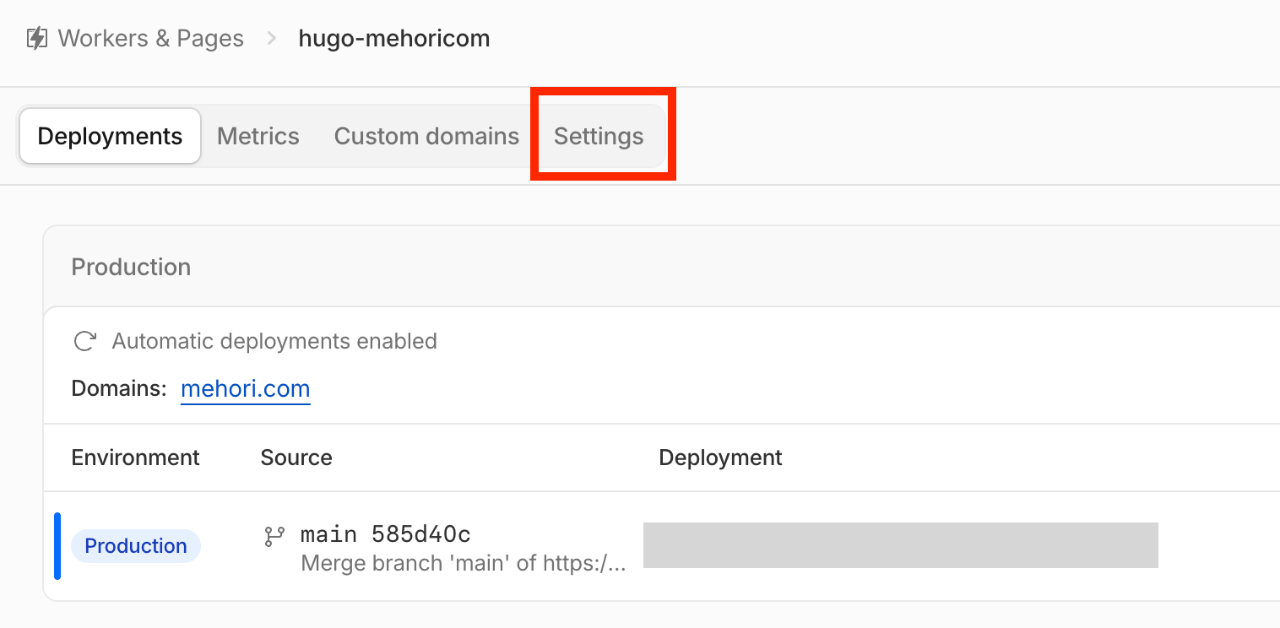Open the main 585d40c commit
Screen dimensions: 1280x628
385,535
